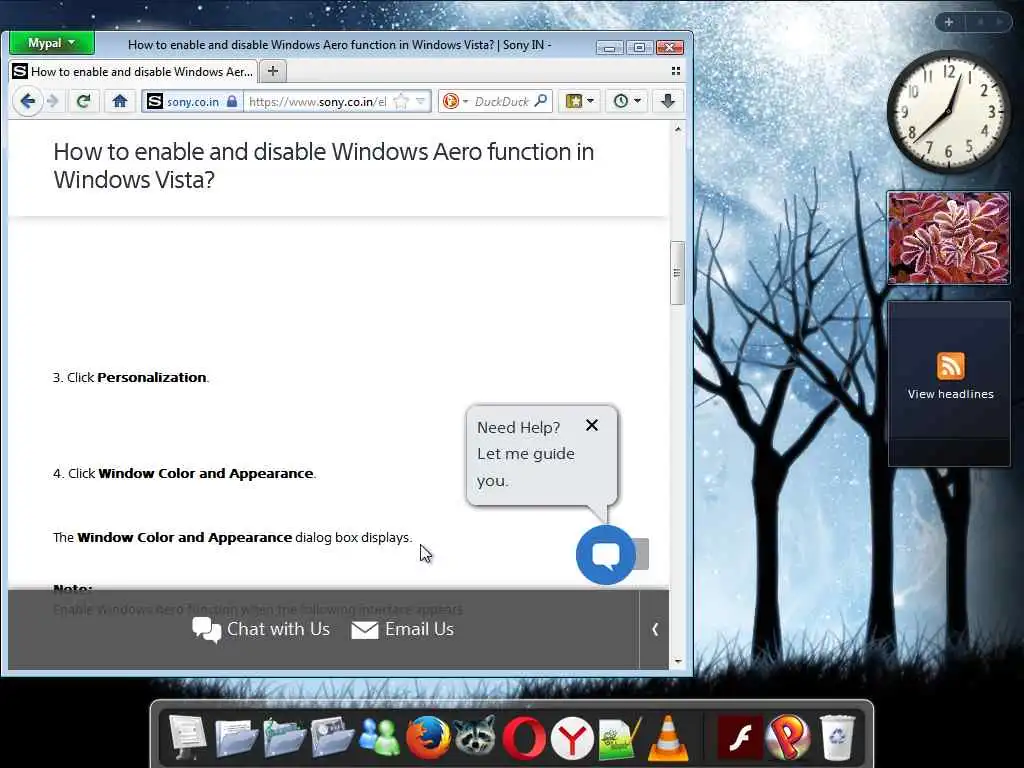Add a gadget with the sidebar plus button
This screenshot has width=1024, height=768.
tap(949, 22)
